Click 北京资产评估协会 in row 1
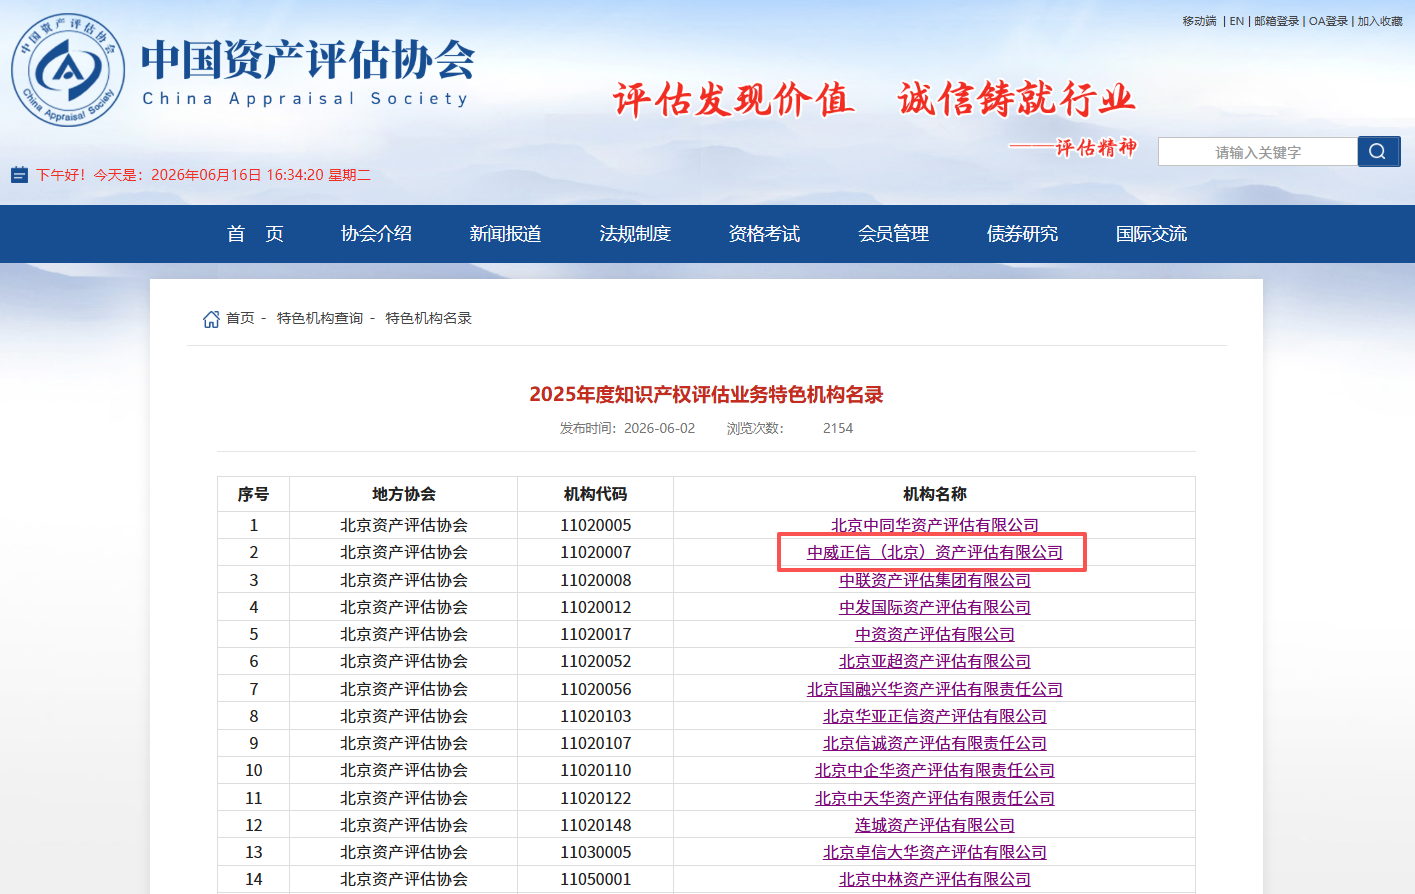The width and height of the screenshot is (1415, 894). 404,525
